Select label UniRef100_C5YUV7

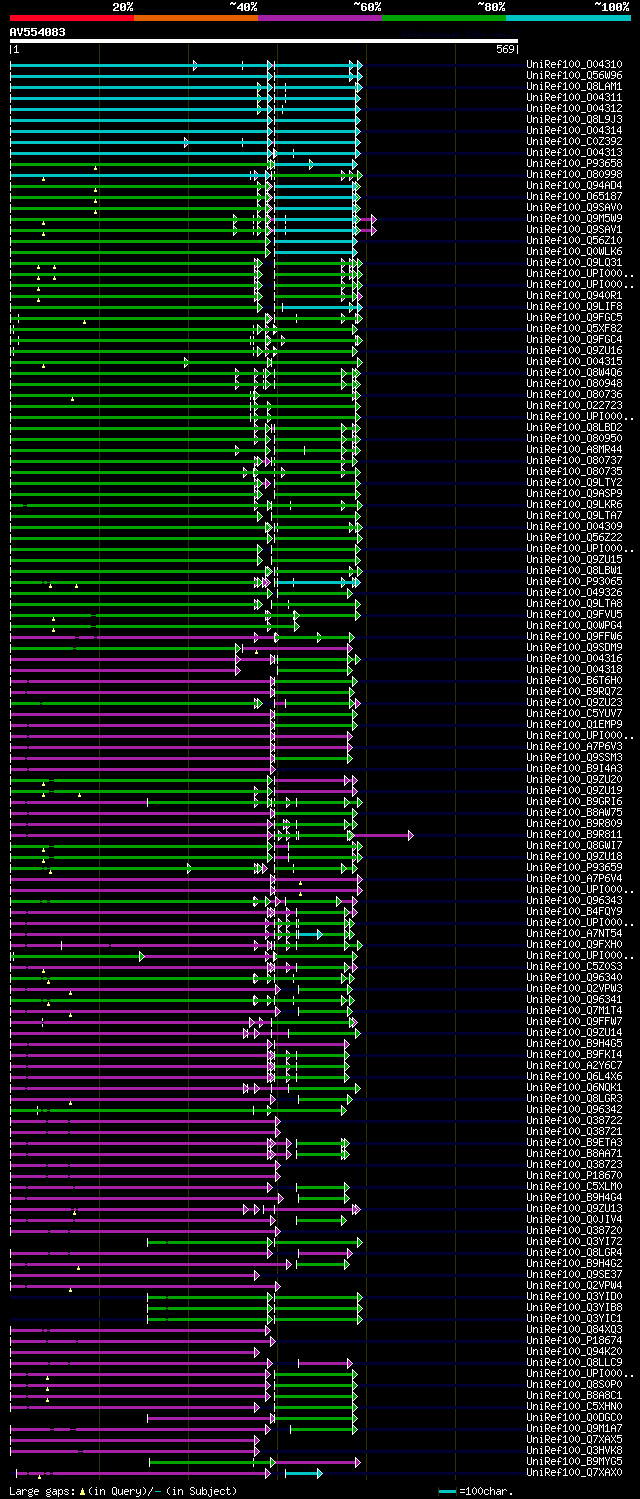[x=574, y=713]
